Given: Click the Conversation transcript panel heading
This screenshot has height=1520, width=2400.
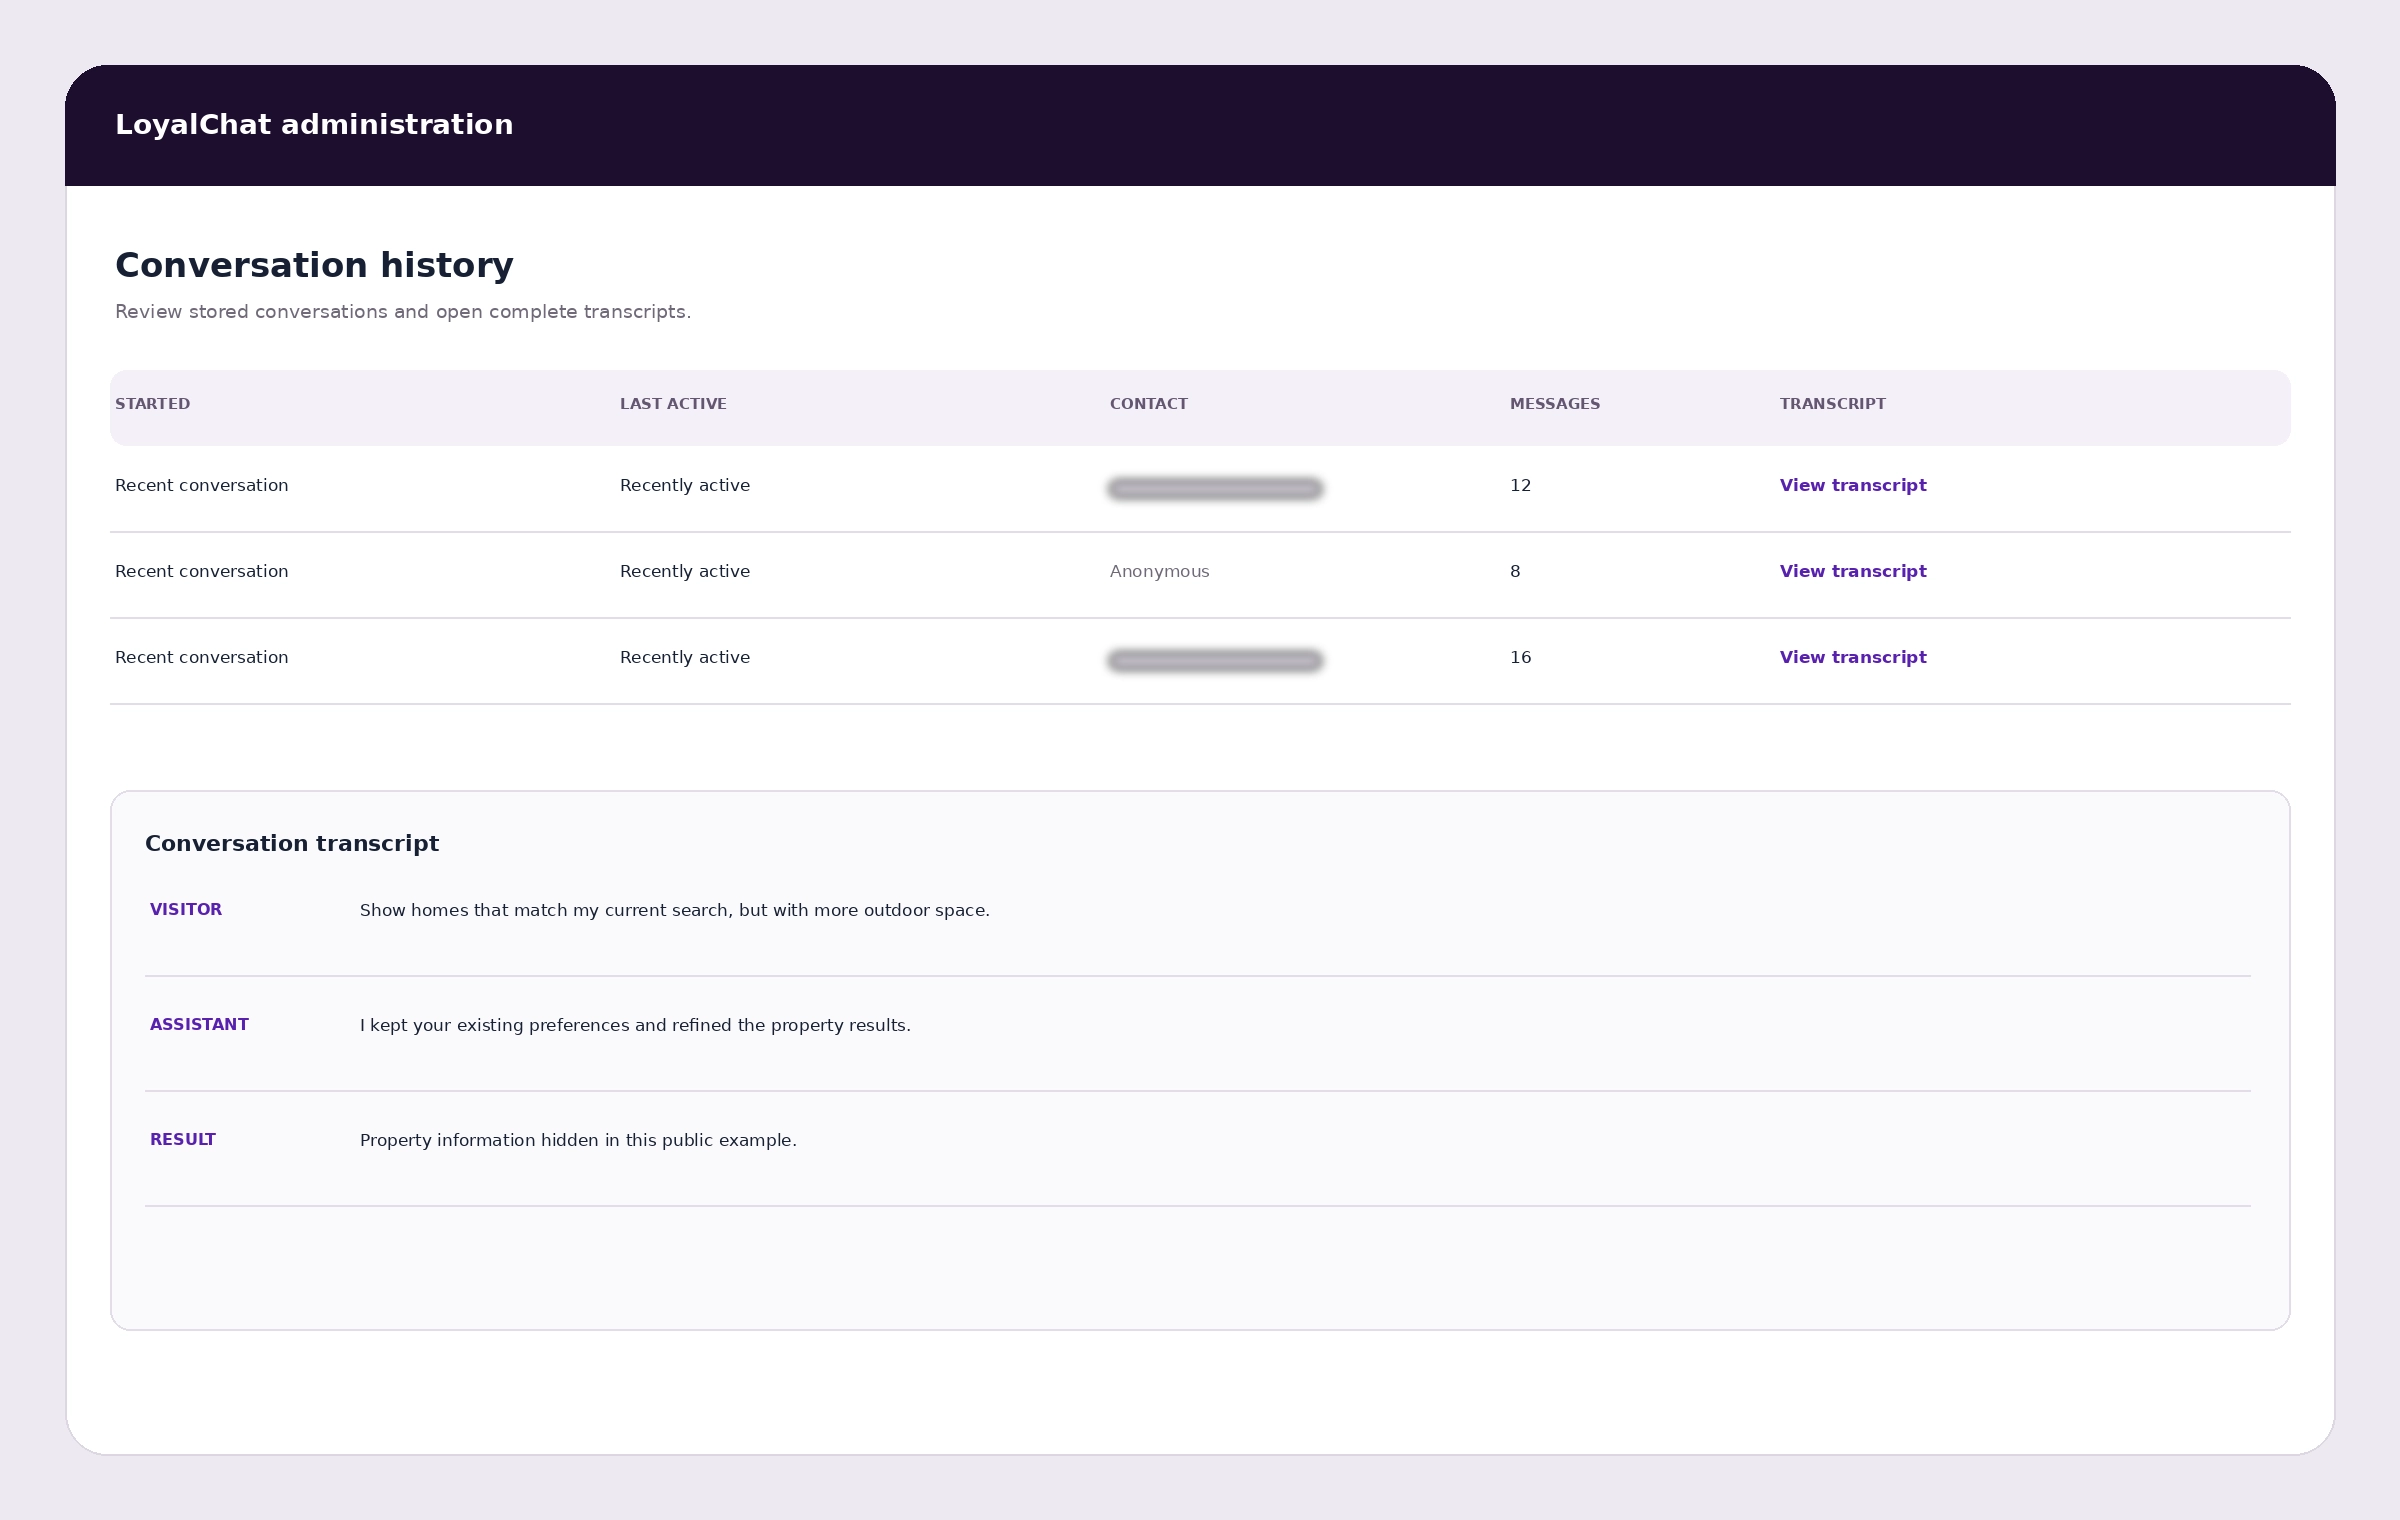Looking at the screenshot, I should click(x=292, y=843).
